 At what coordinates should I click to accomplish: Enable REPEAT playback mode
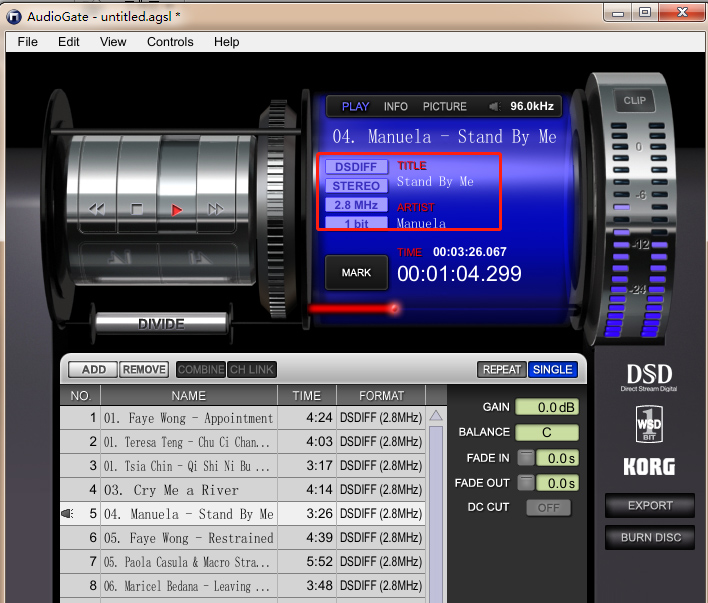click(501, 369)
